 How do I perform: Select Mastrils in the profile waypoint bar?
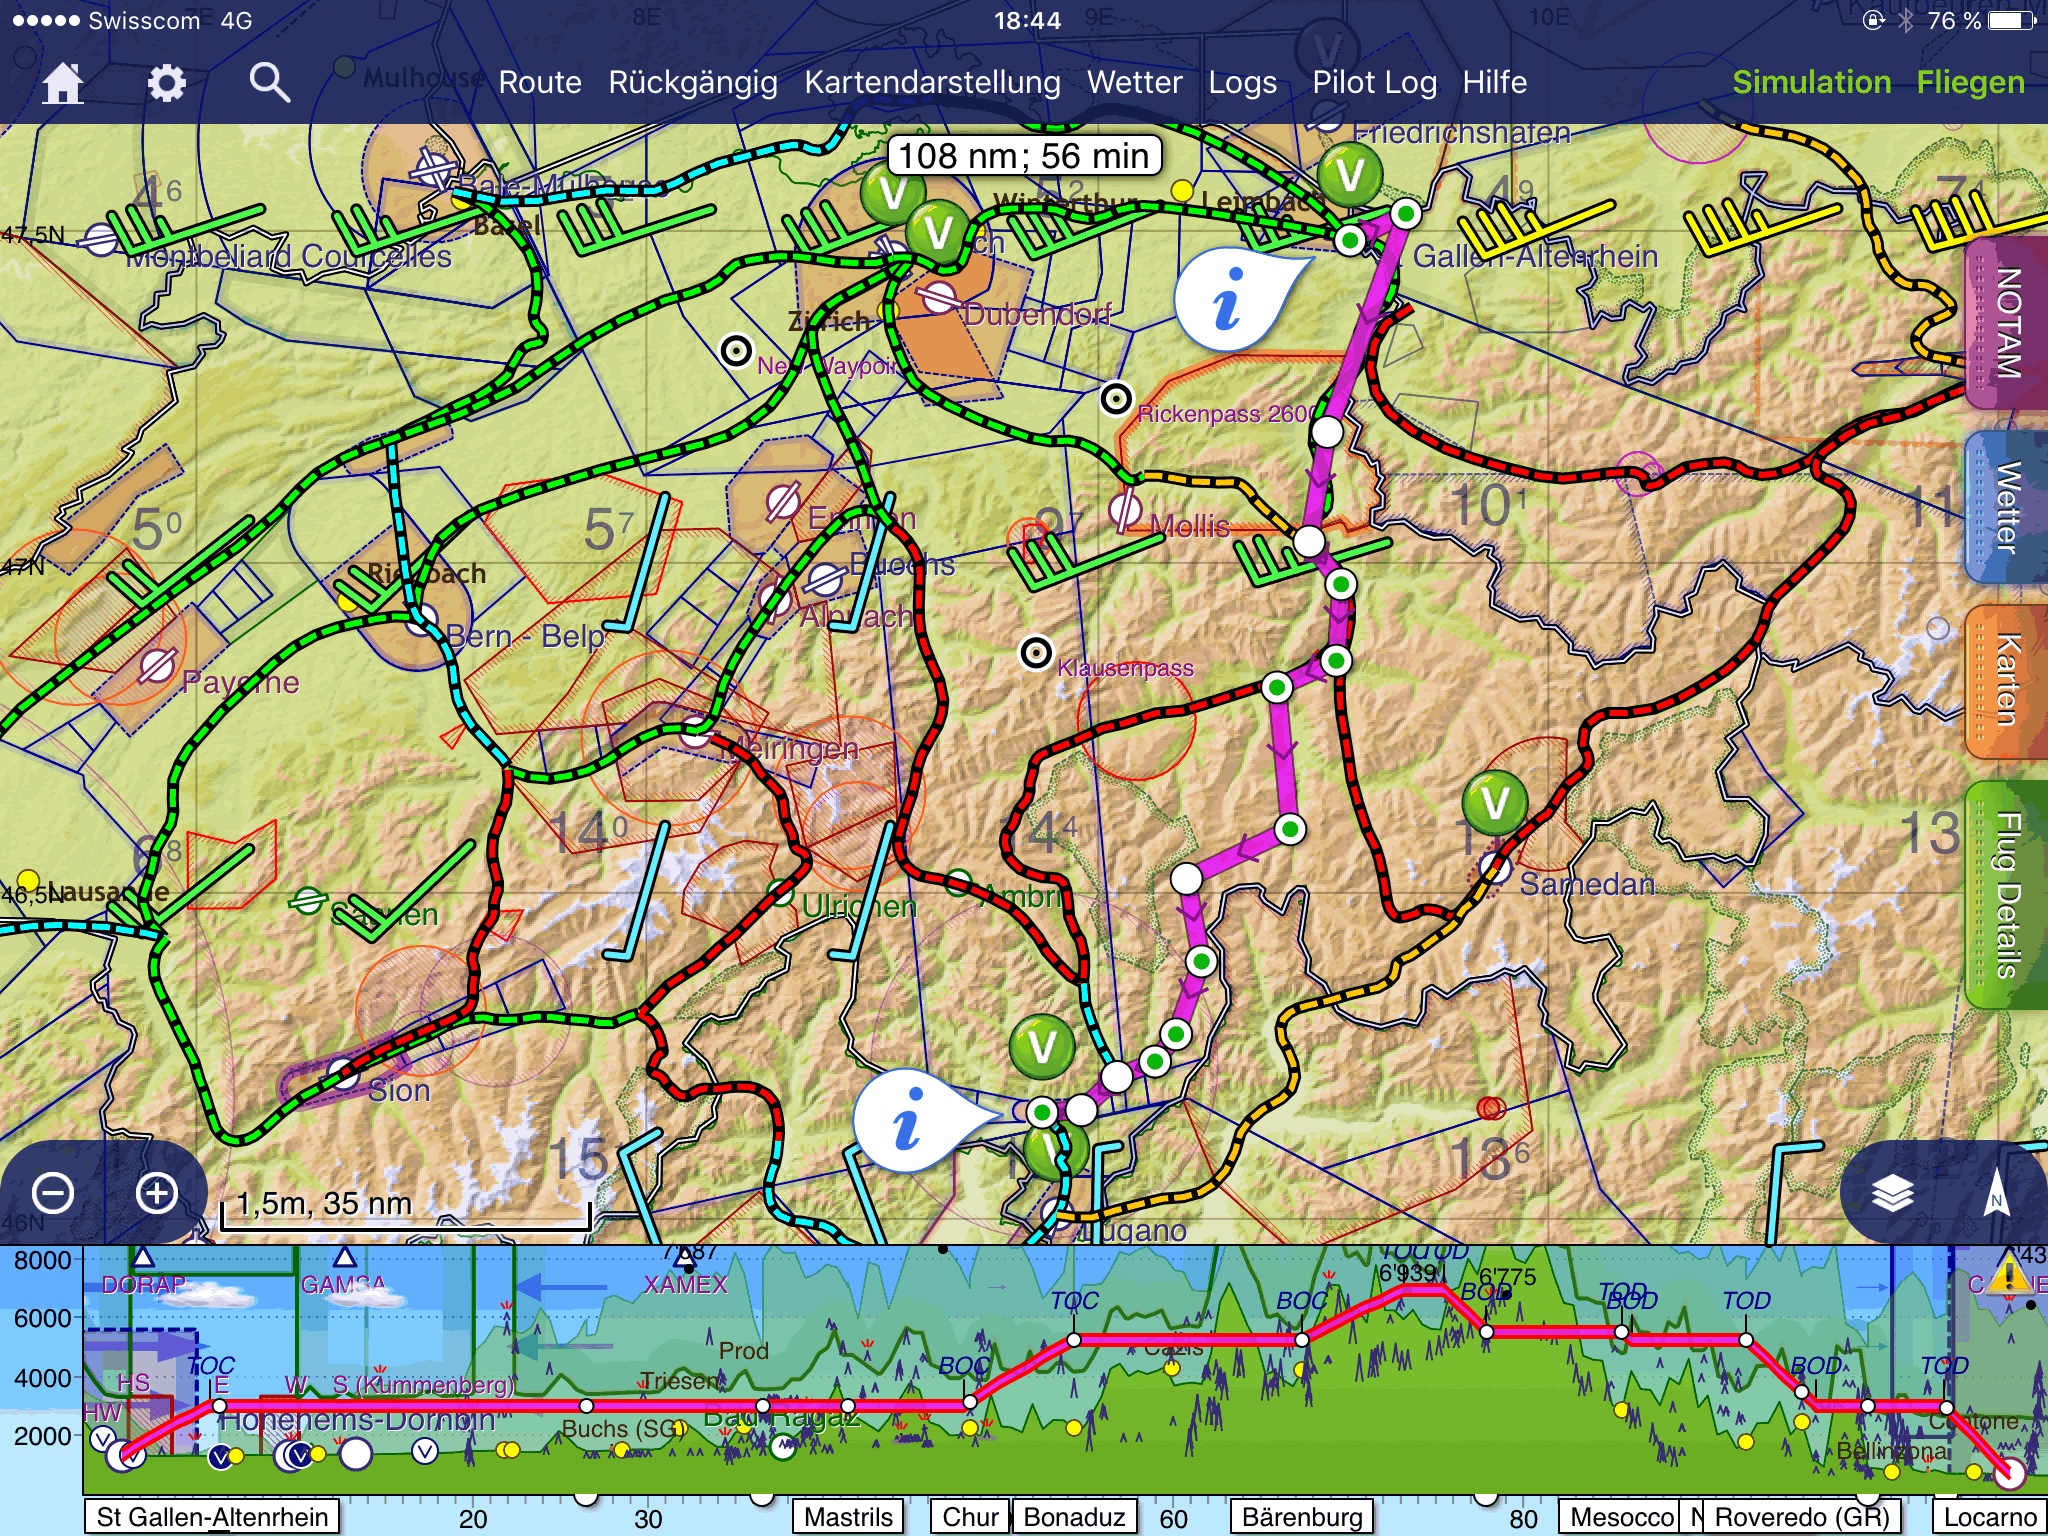click(x=848, y=1517)
